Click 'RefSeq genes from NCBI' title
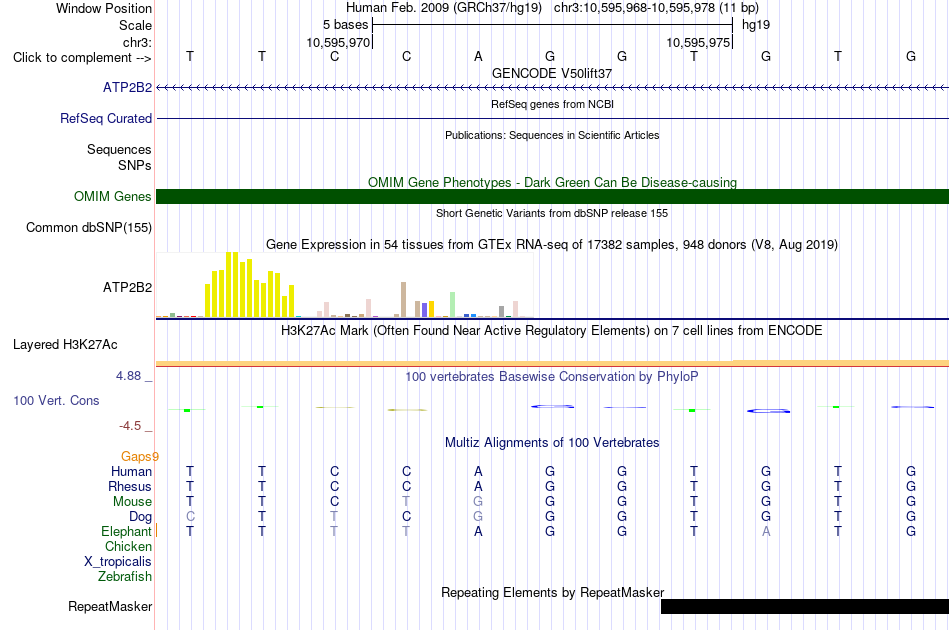This screenshot has height=630, width=950. (x=552, y=104)
